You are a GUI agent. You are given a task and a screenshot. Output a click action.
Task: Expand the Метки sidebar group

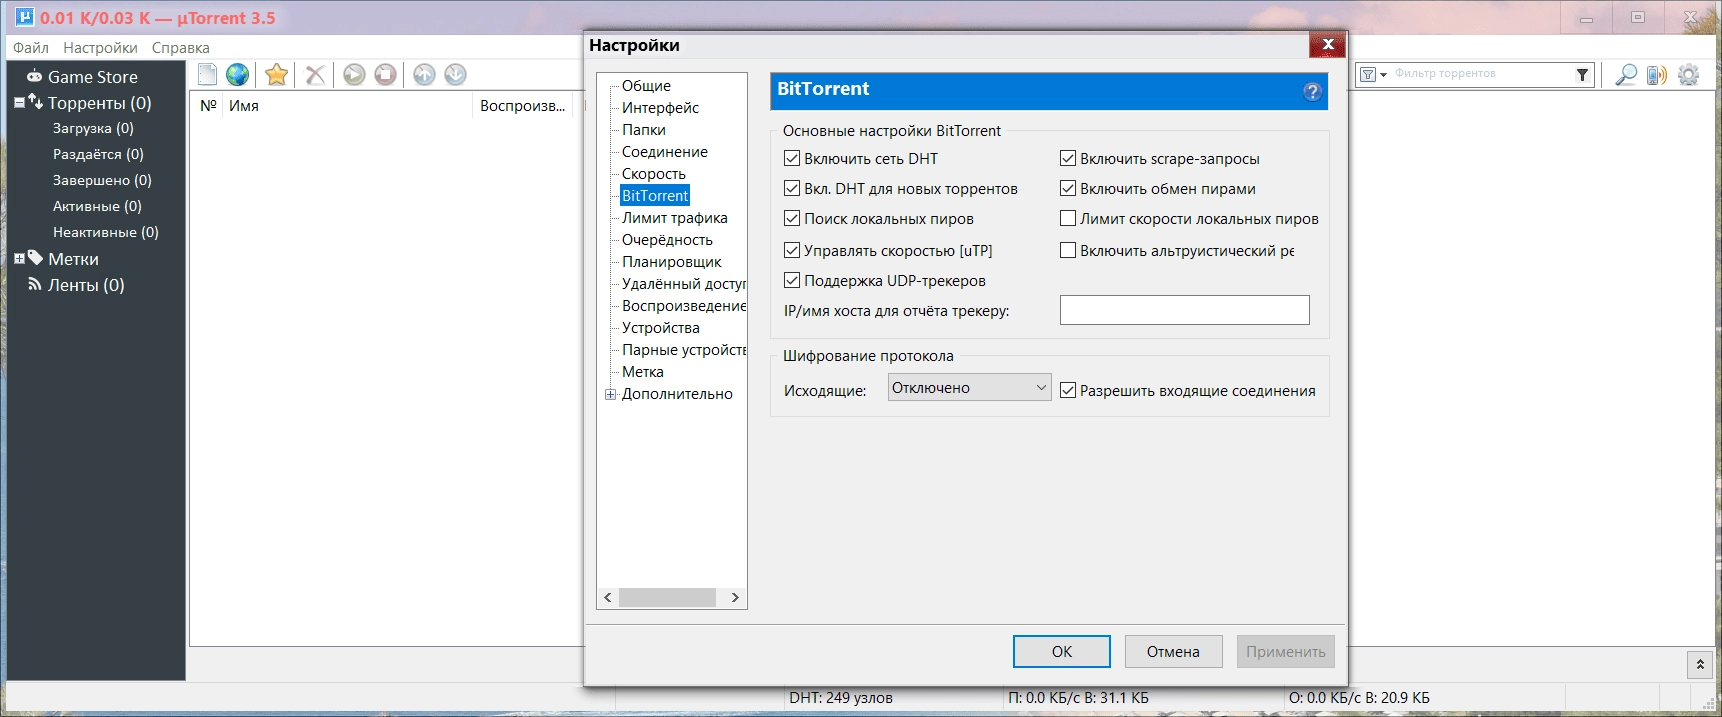tap(19, 258)
